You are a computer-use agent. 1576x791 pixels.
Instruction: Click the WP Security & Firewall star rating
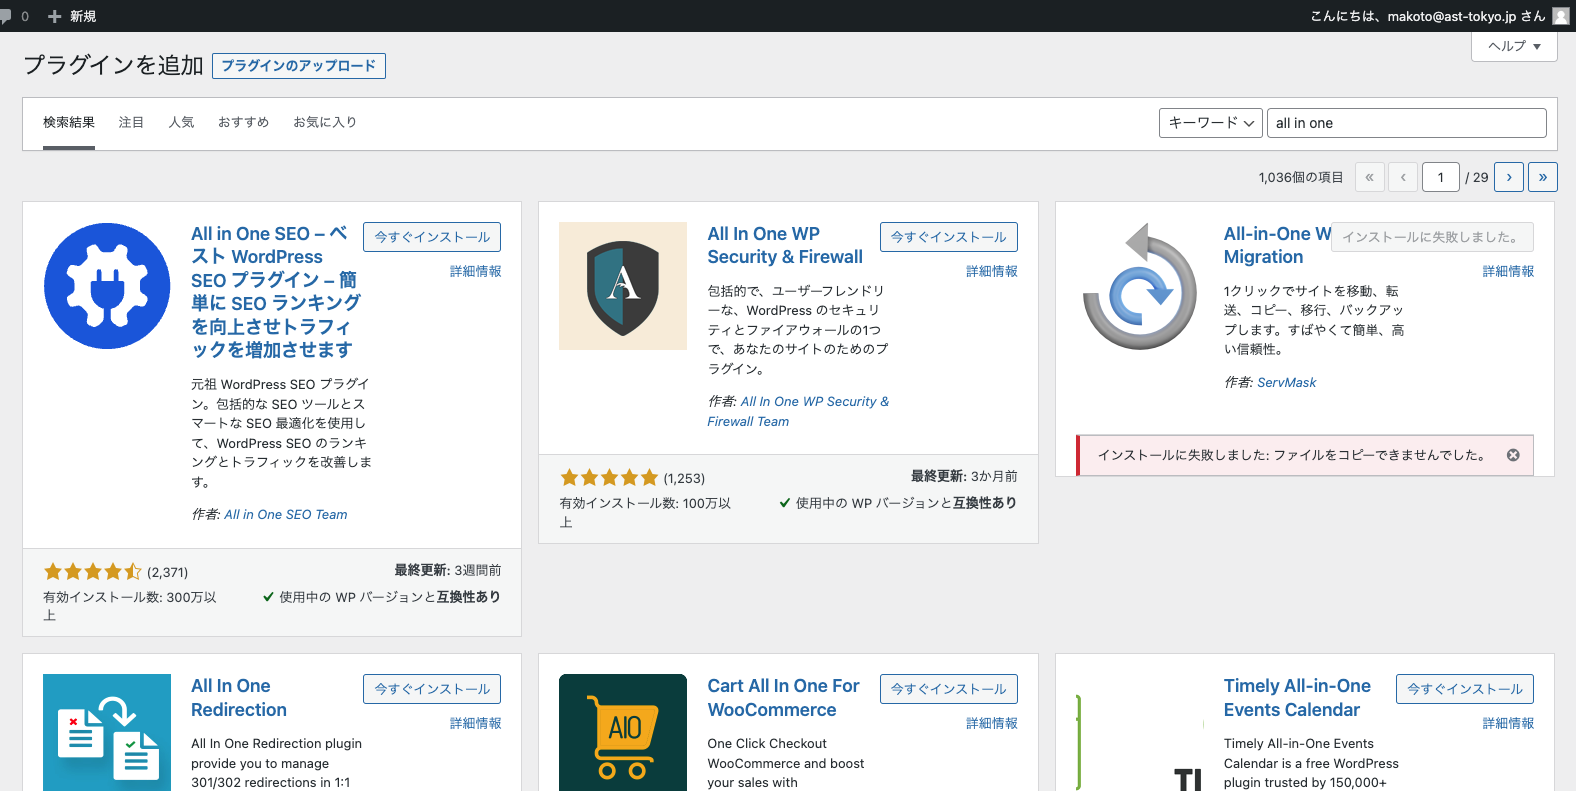[609, 478]
